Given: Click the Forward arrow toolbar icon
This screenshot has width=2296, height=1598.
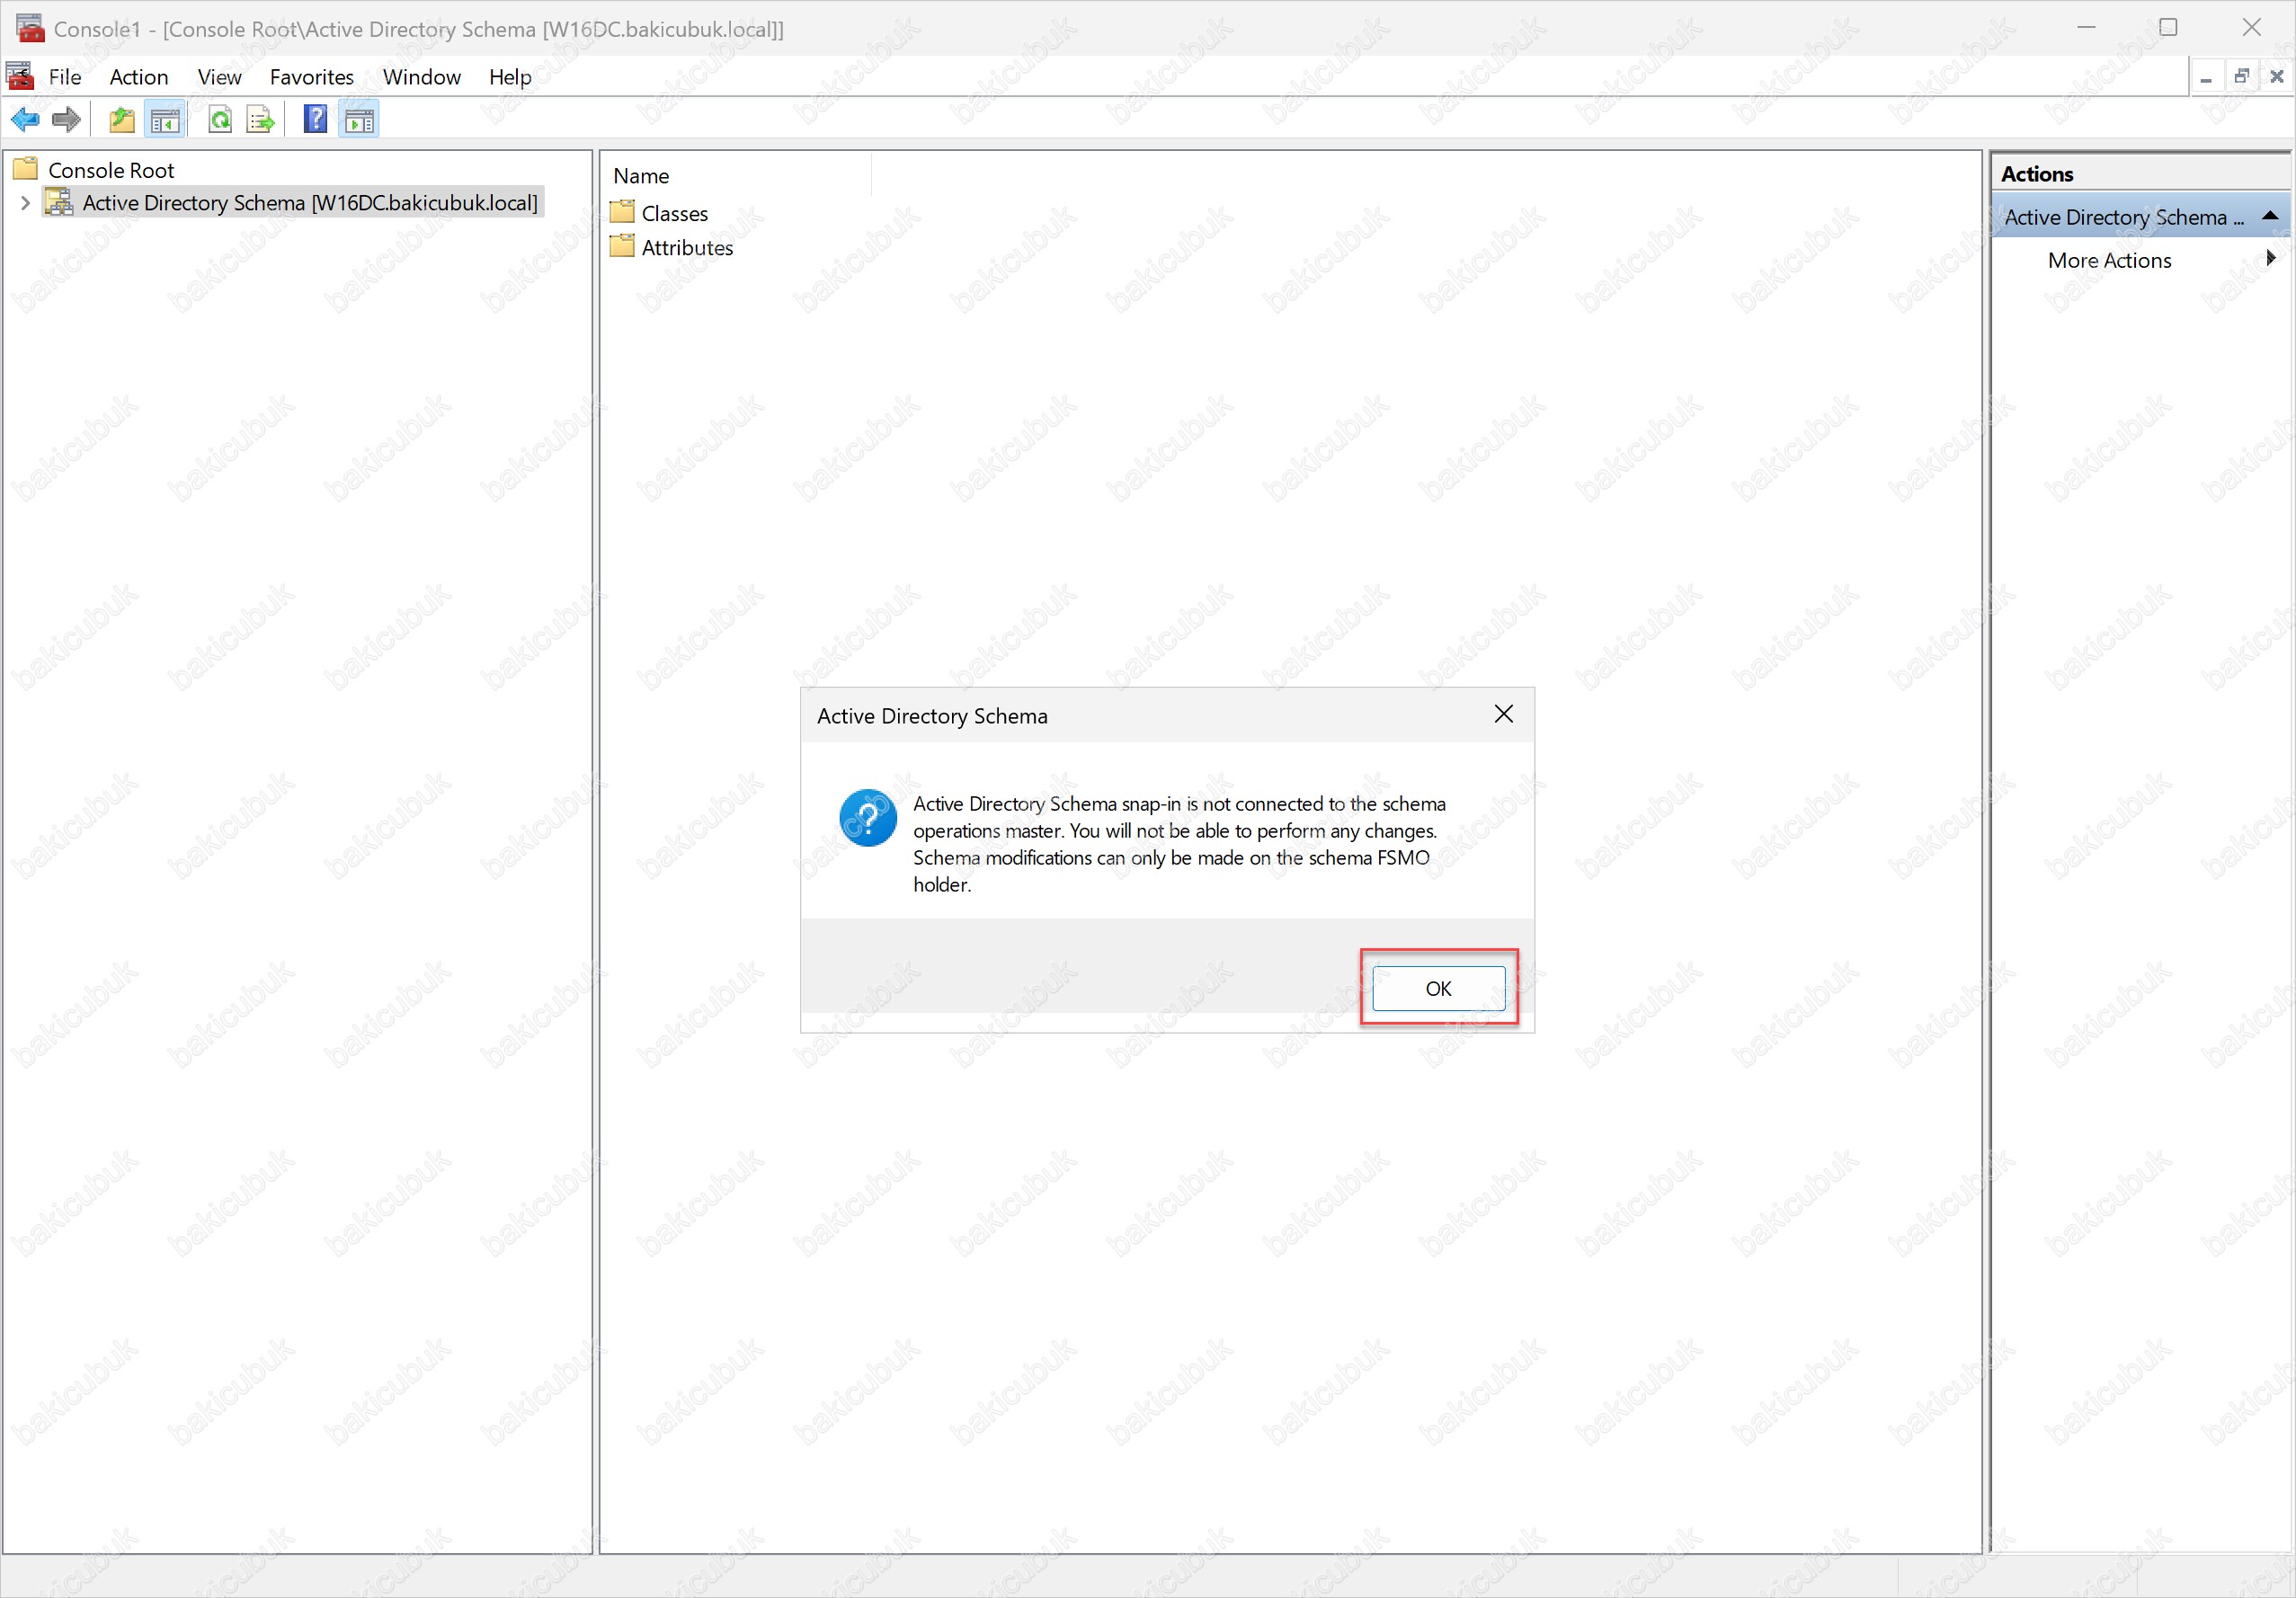Looking at the screenshot, I should click(x=66, y=120).
